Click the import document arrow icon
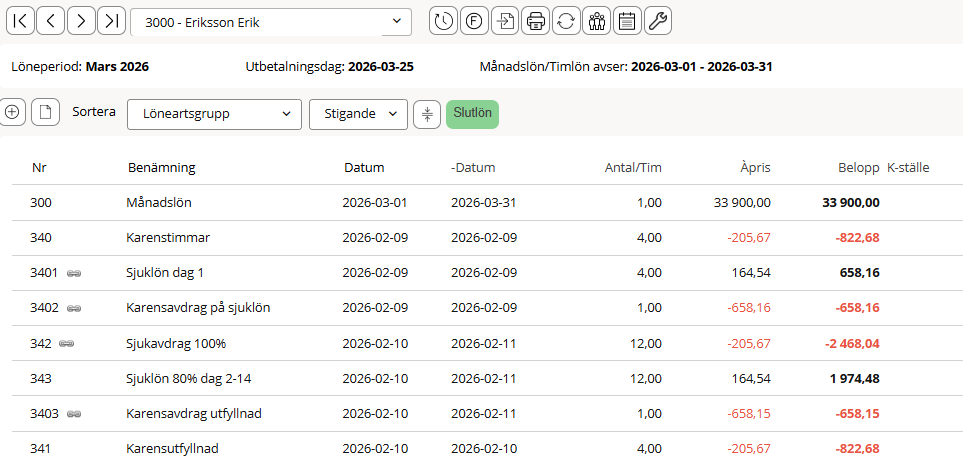Screen dimensions: 963x461 click(x=505, y=21)
